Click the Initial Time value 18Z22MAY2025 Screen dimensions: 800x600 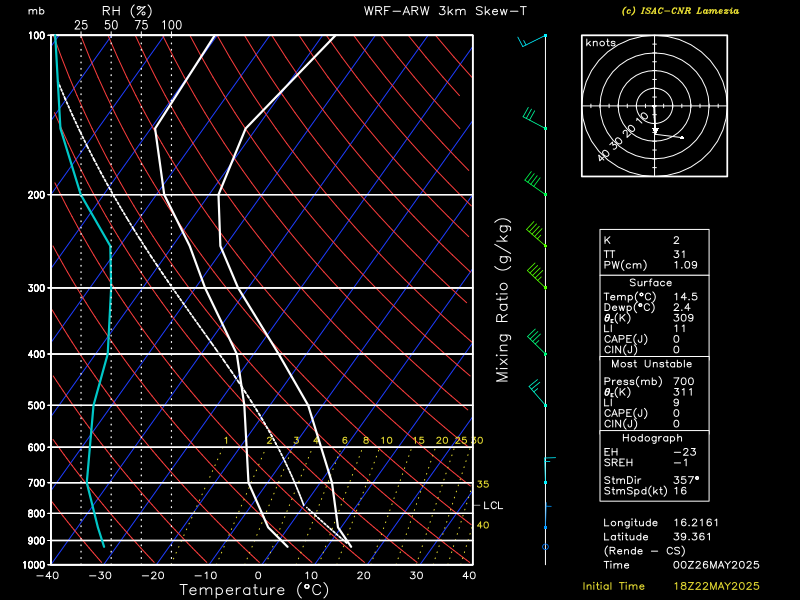[x=716, y=587]
